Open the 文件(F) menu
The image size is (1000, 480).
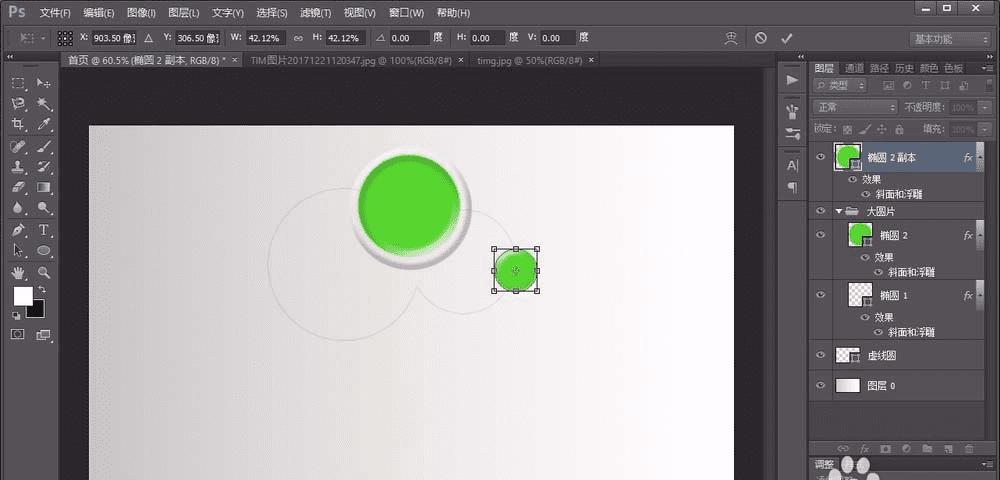coord(55,13)
